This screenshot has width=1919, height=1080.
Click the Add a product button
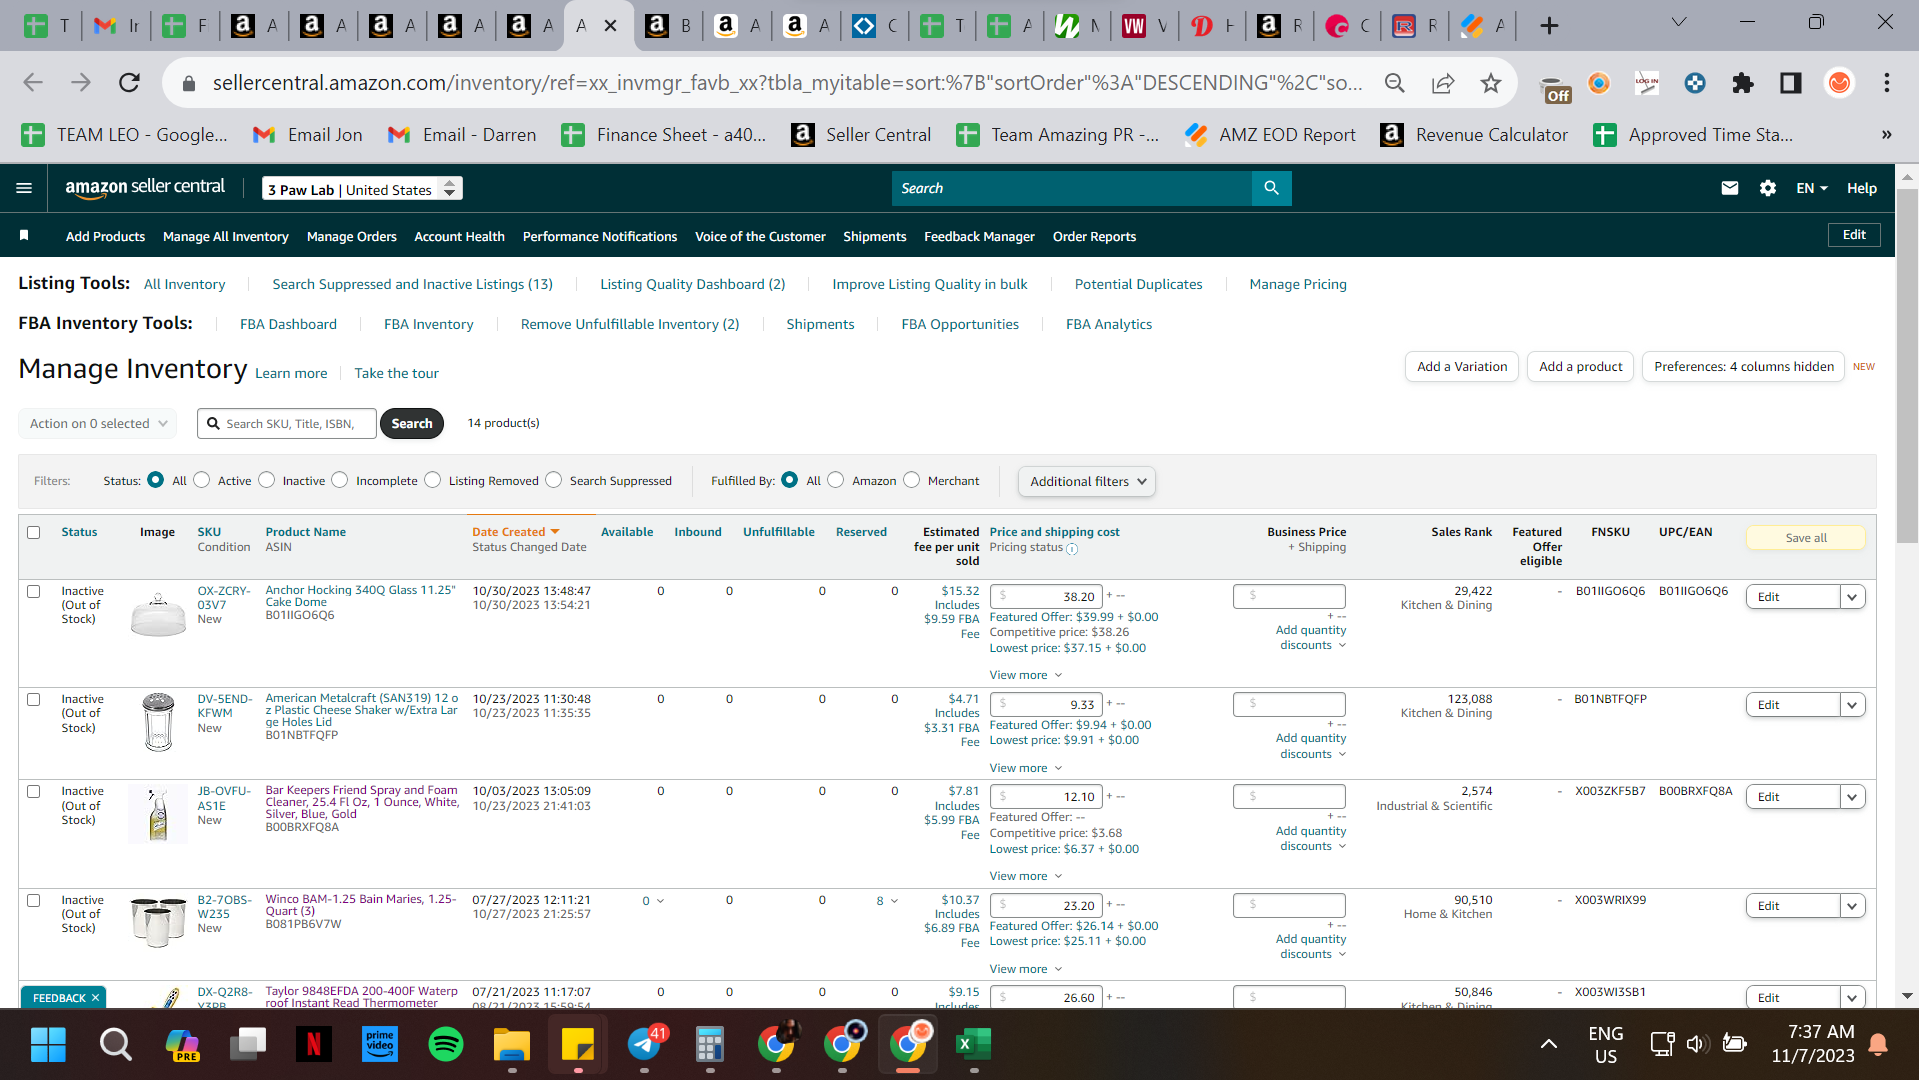pos(1581,367)
